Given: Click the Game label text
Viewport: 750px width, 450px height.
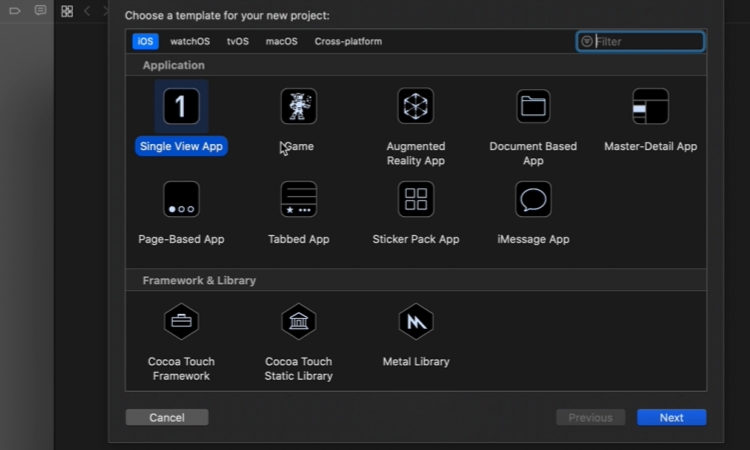Looking at the screenshot, I should pyautogui.click(x=298, y=146).
